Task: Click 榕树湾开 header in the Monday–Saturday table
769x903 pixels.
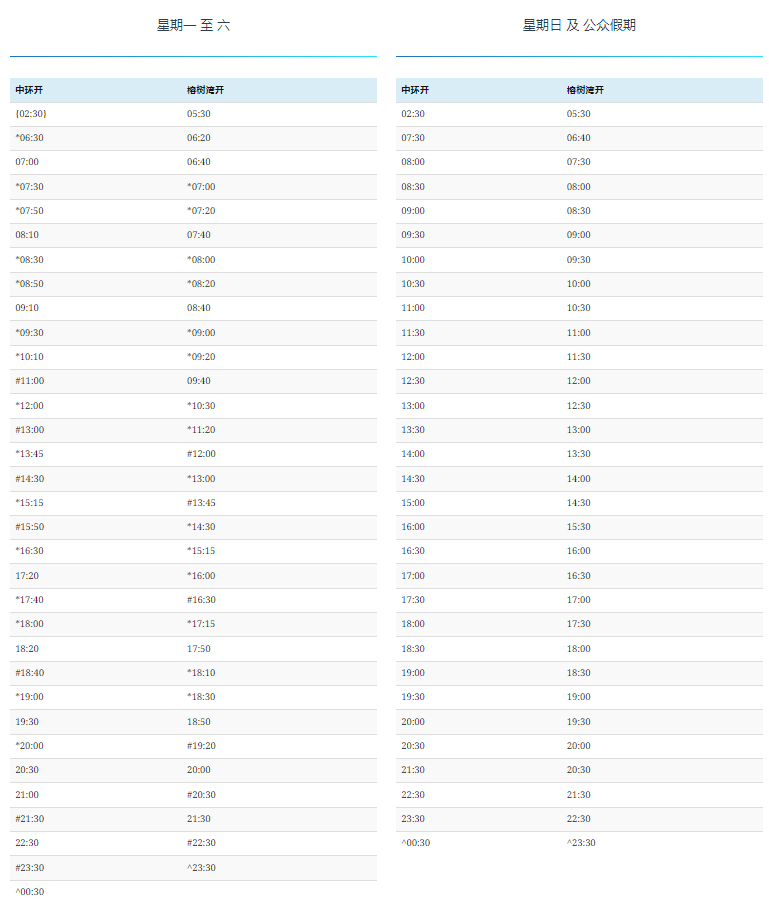Action: tap(205, 90)
